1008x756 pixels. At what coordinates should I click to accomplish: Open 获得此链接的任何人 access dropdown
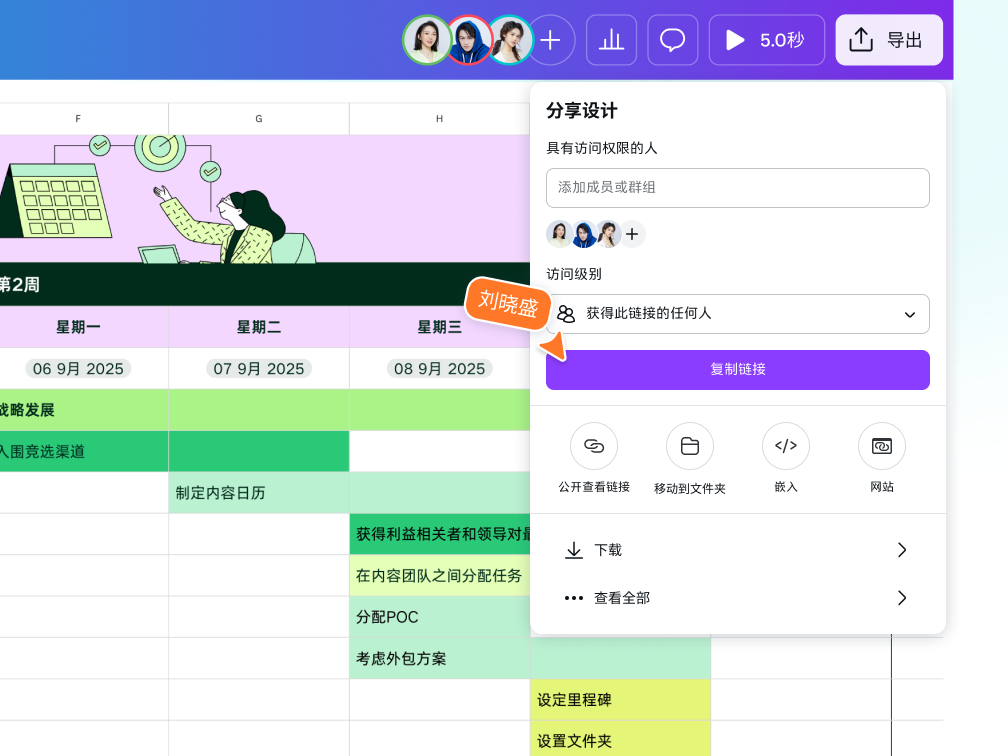tap(737, 314)
